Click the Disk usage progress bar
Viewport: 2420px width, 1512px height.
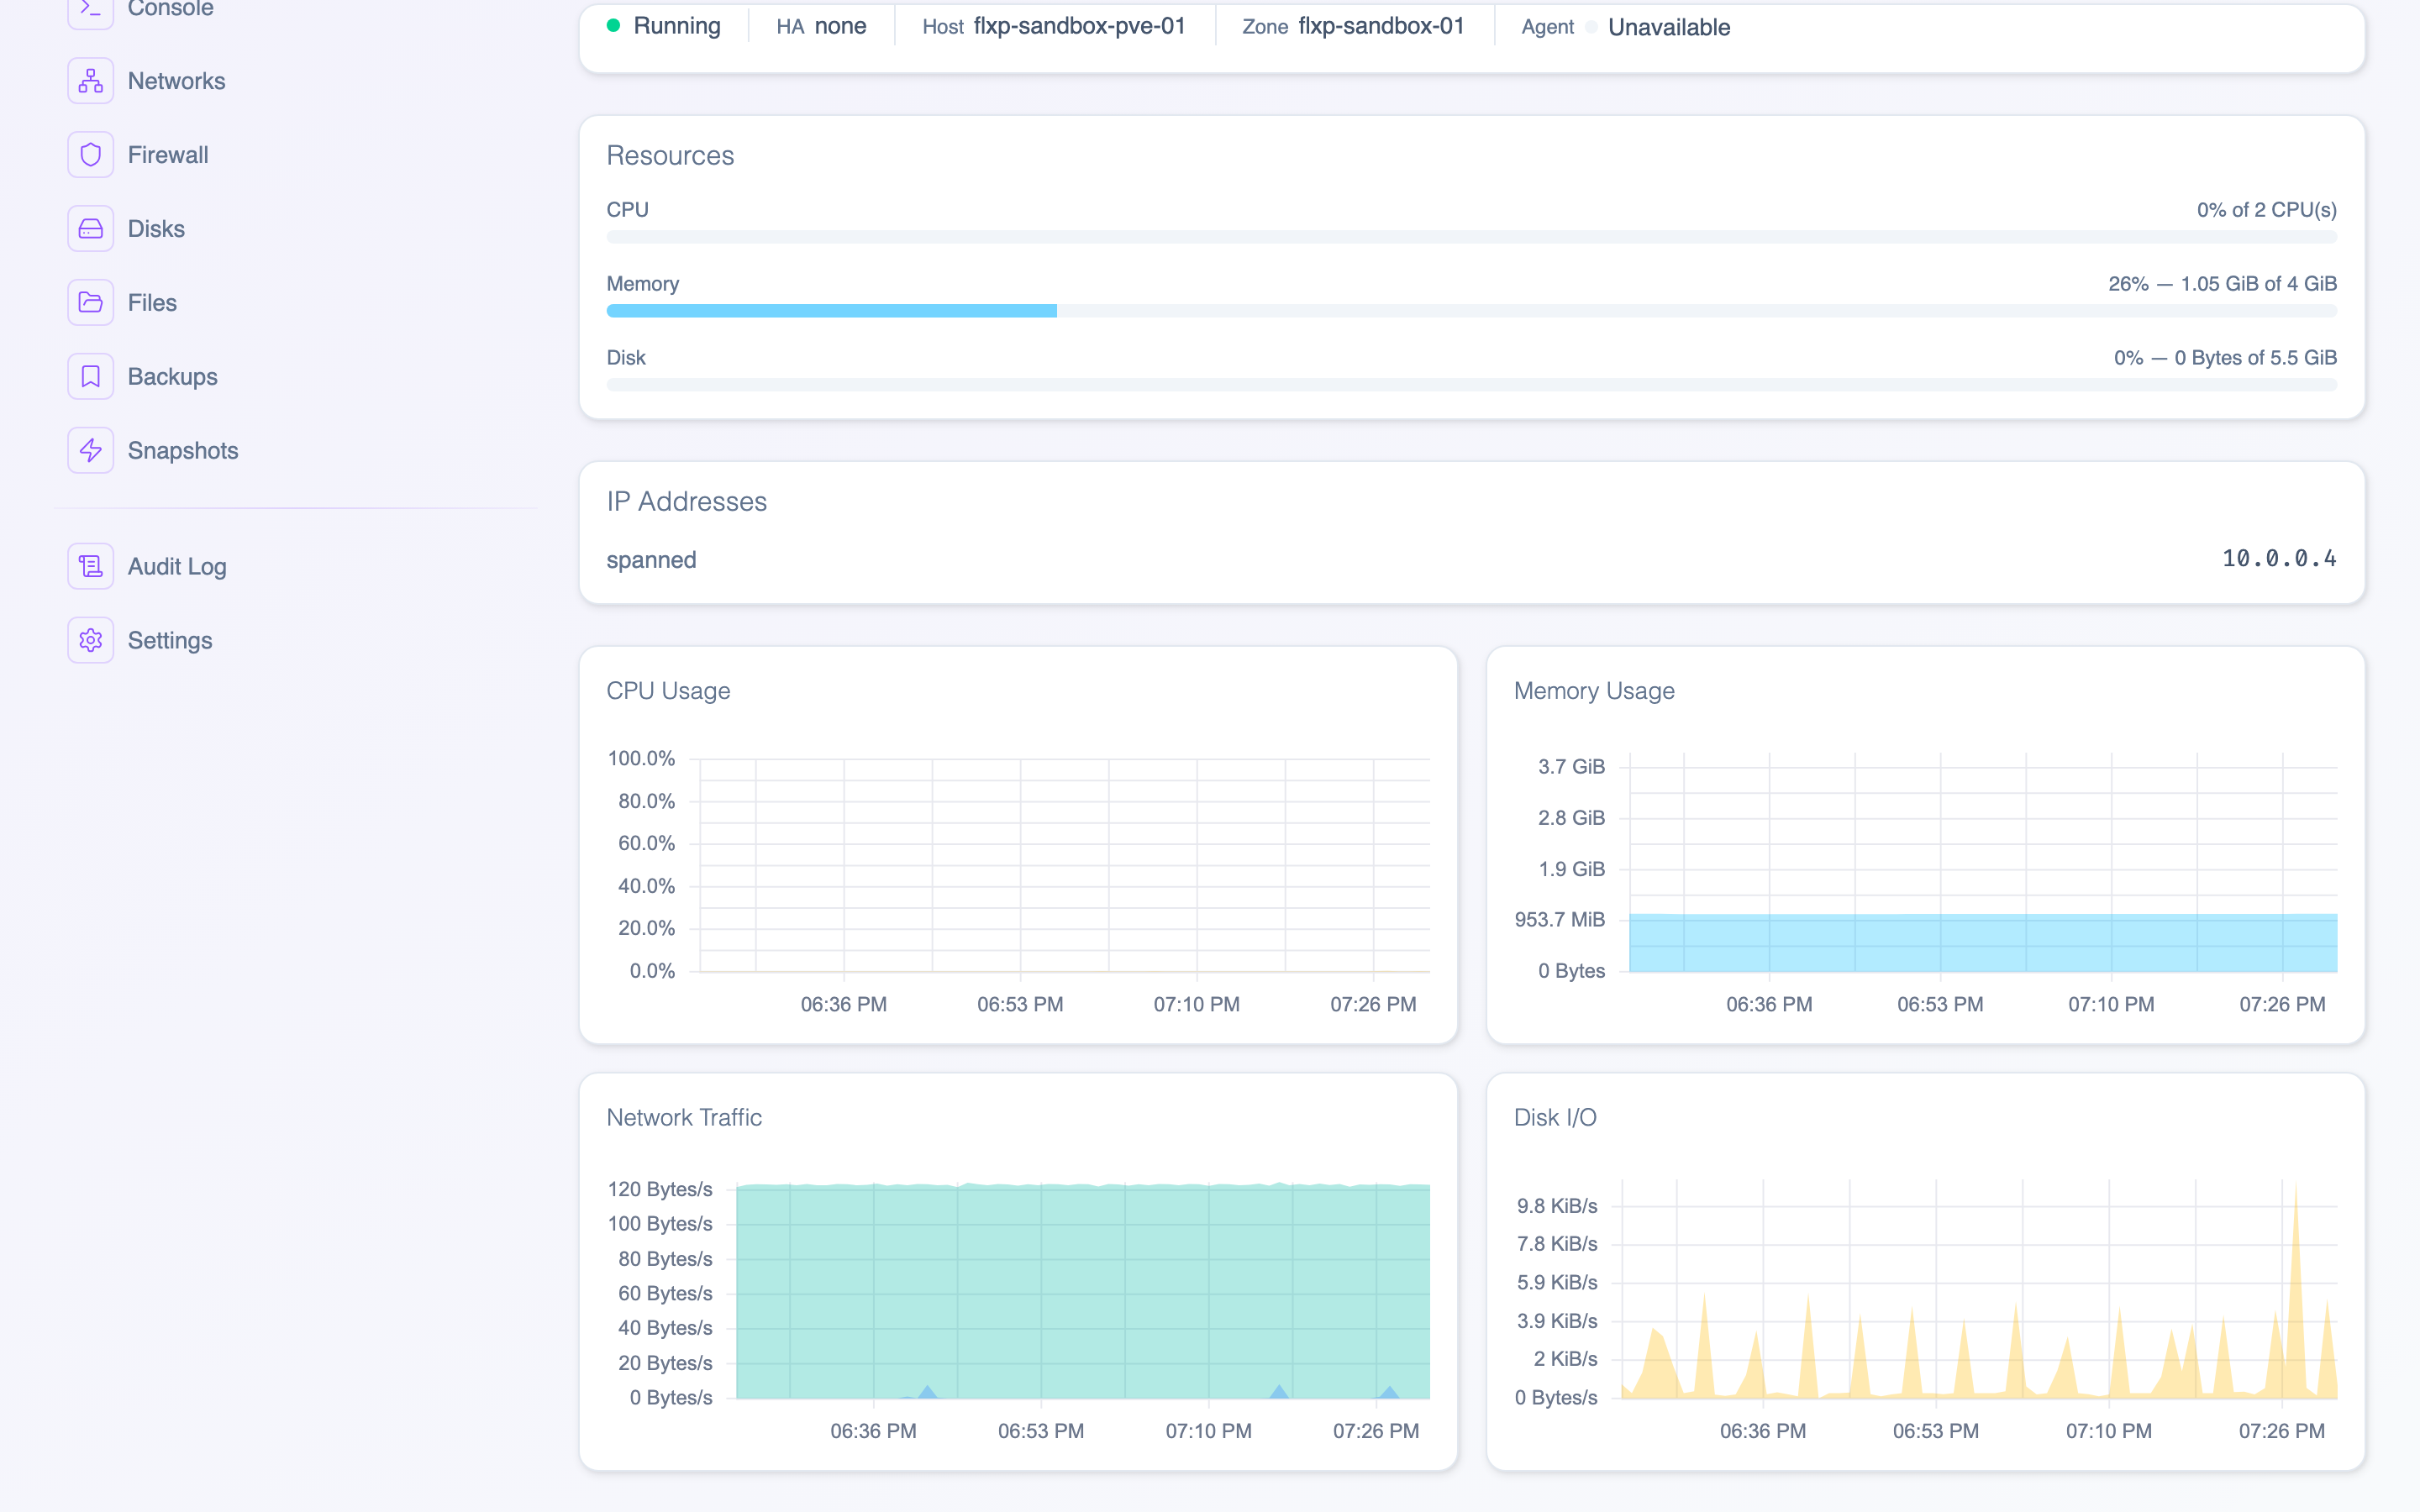1471,385
